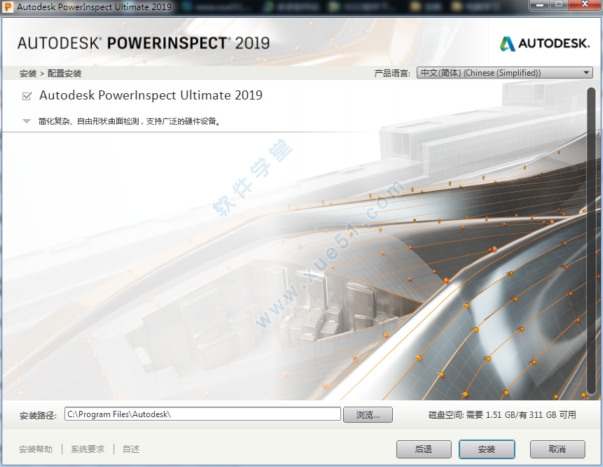603x467 pixels.
Task: Click the 安装路径 label
Action: tap(38, 415)
